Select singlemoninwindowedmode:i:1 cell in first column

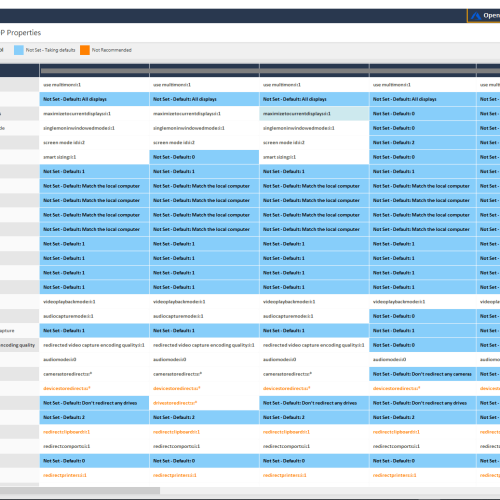click(x=94, y=128)
